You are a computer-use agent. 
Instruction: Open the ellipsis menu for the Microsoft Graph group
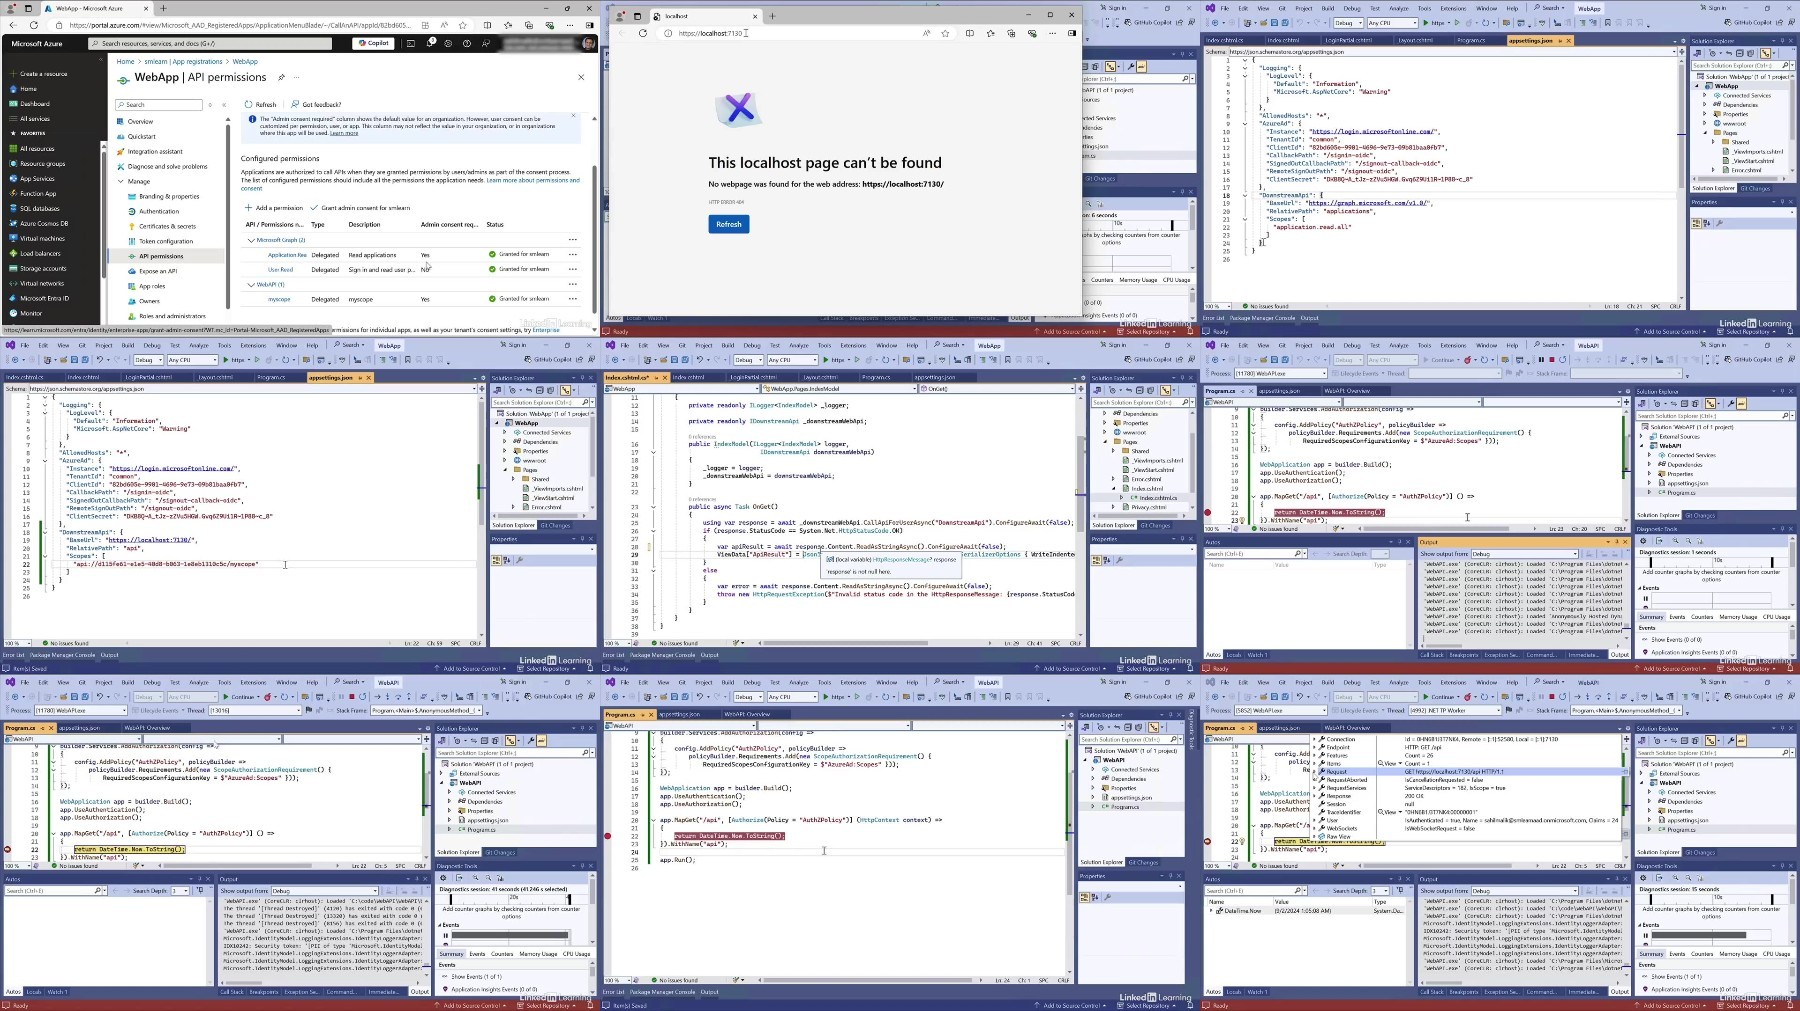(x=573, y=239)
